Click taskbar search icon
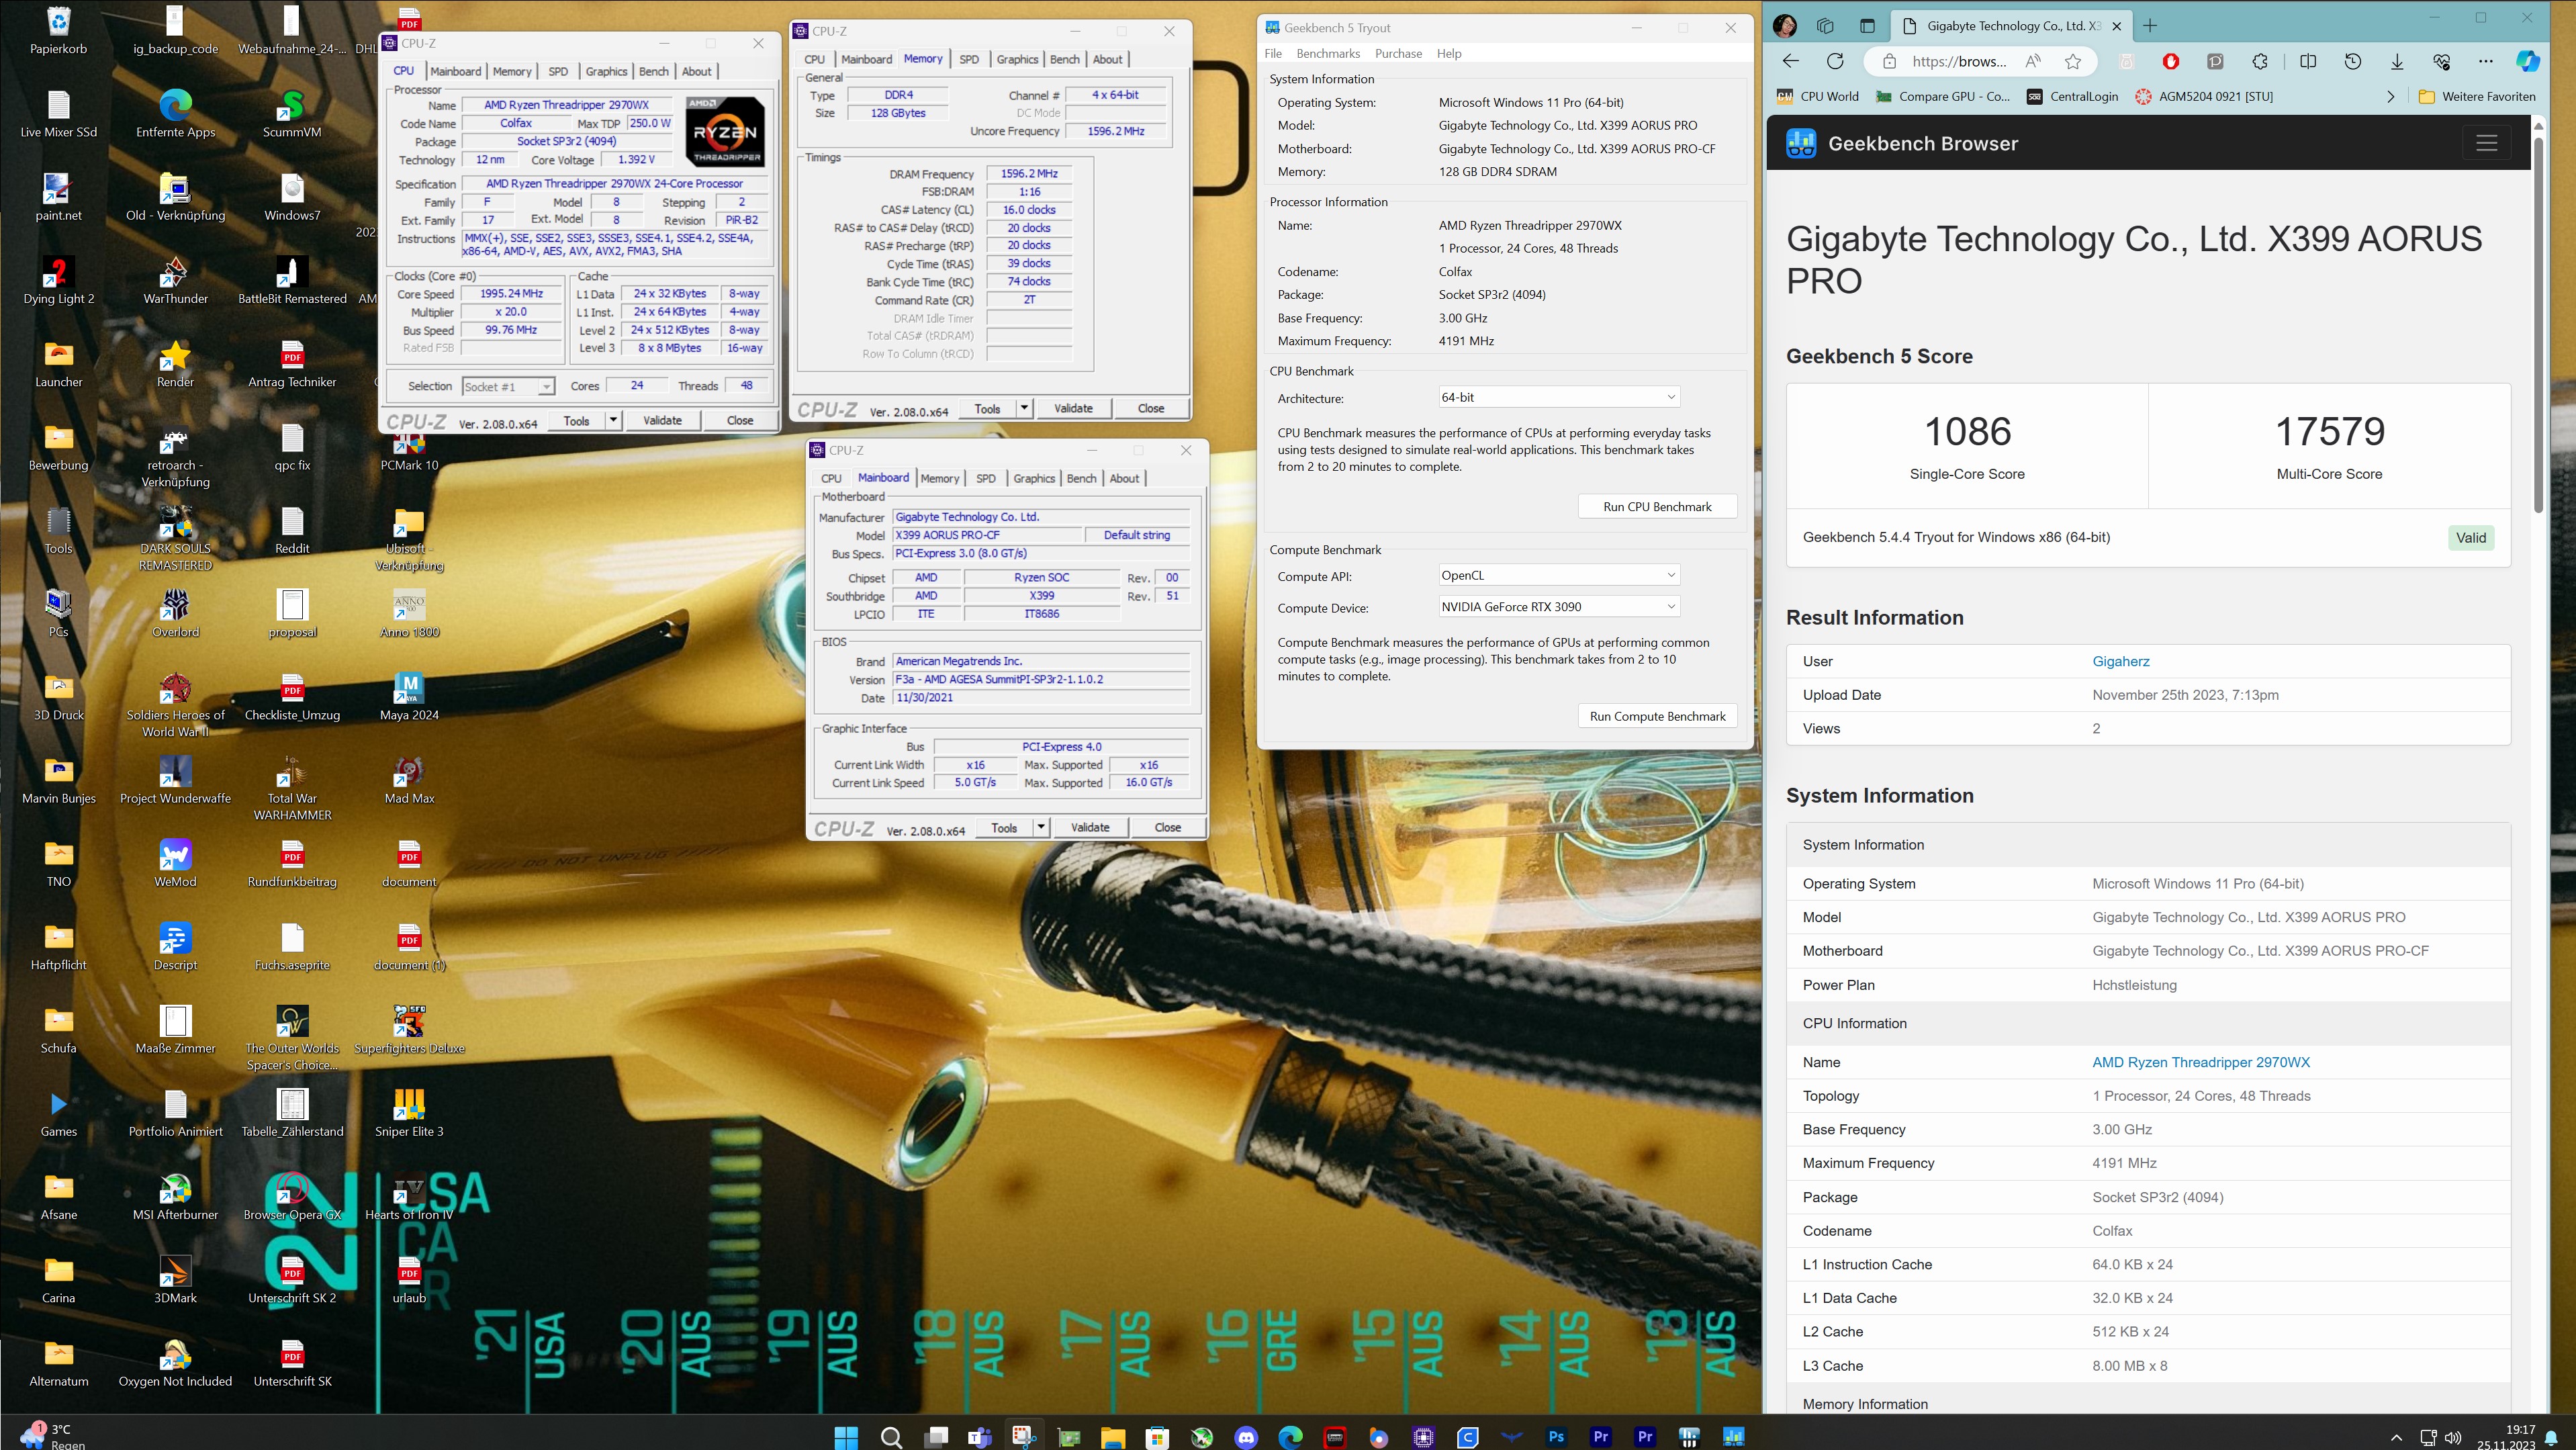2576x1450 pixels. pos(891,1437)
